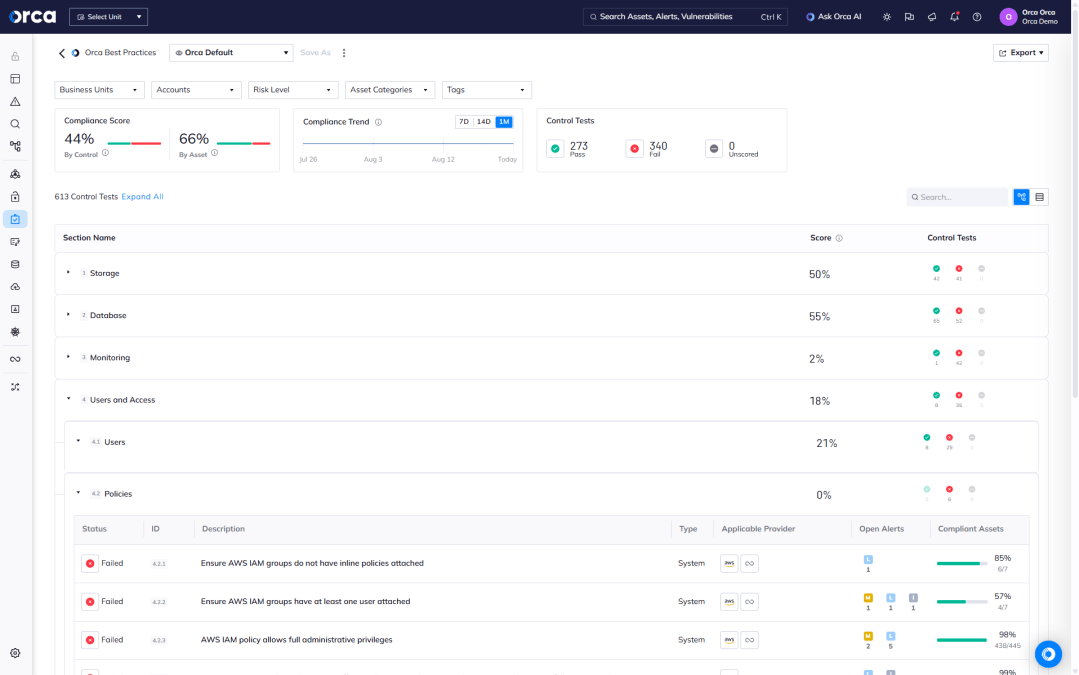Open settings gear in the left sidebar
1079x675 pixels.
(15, 653)
